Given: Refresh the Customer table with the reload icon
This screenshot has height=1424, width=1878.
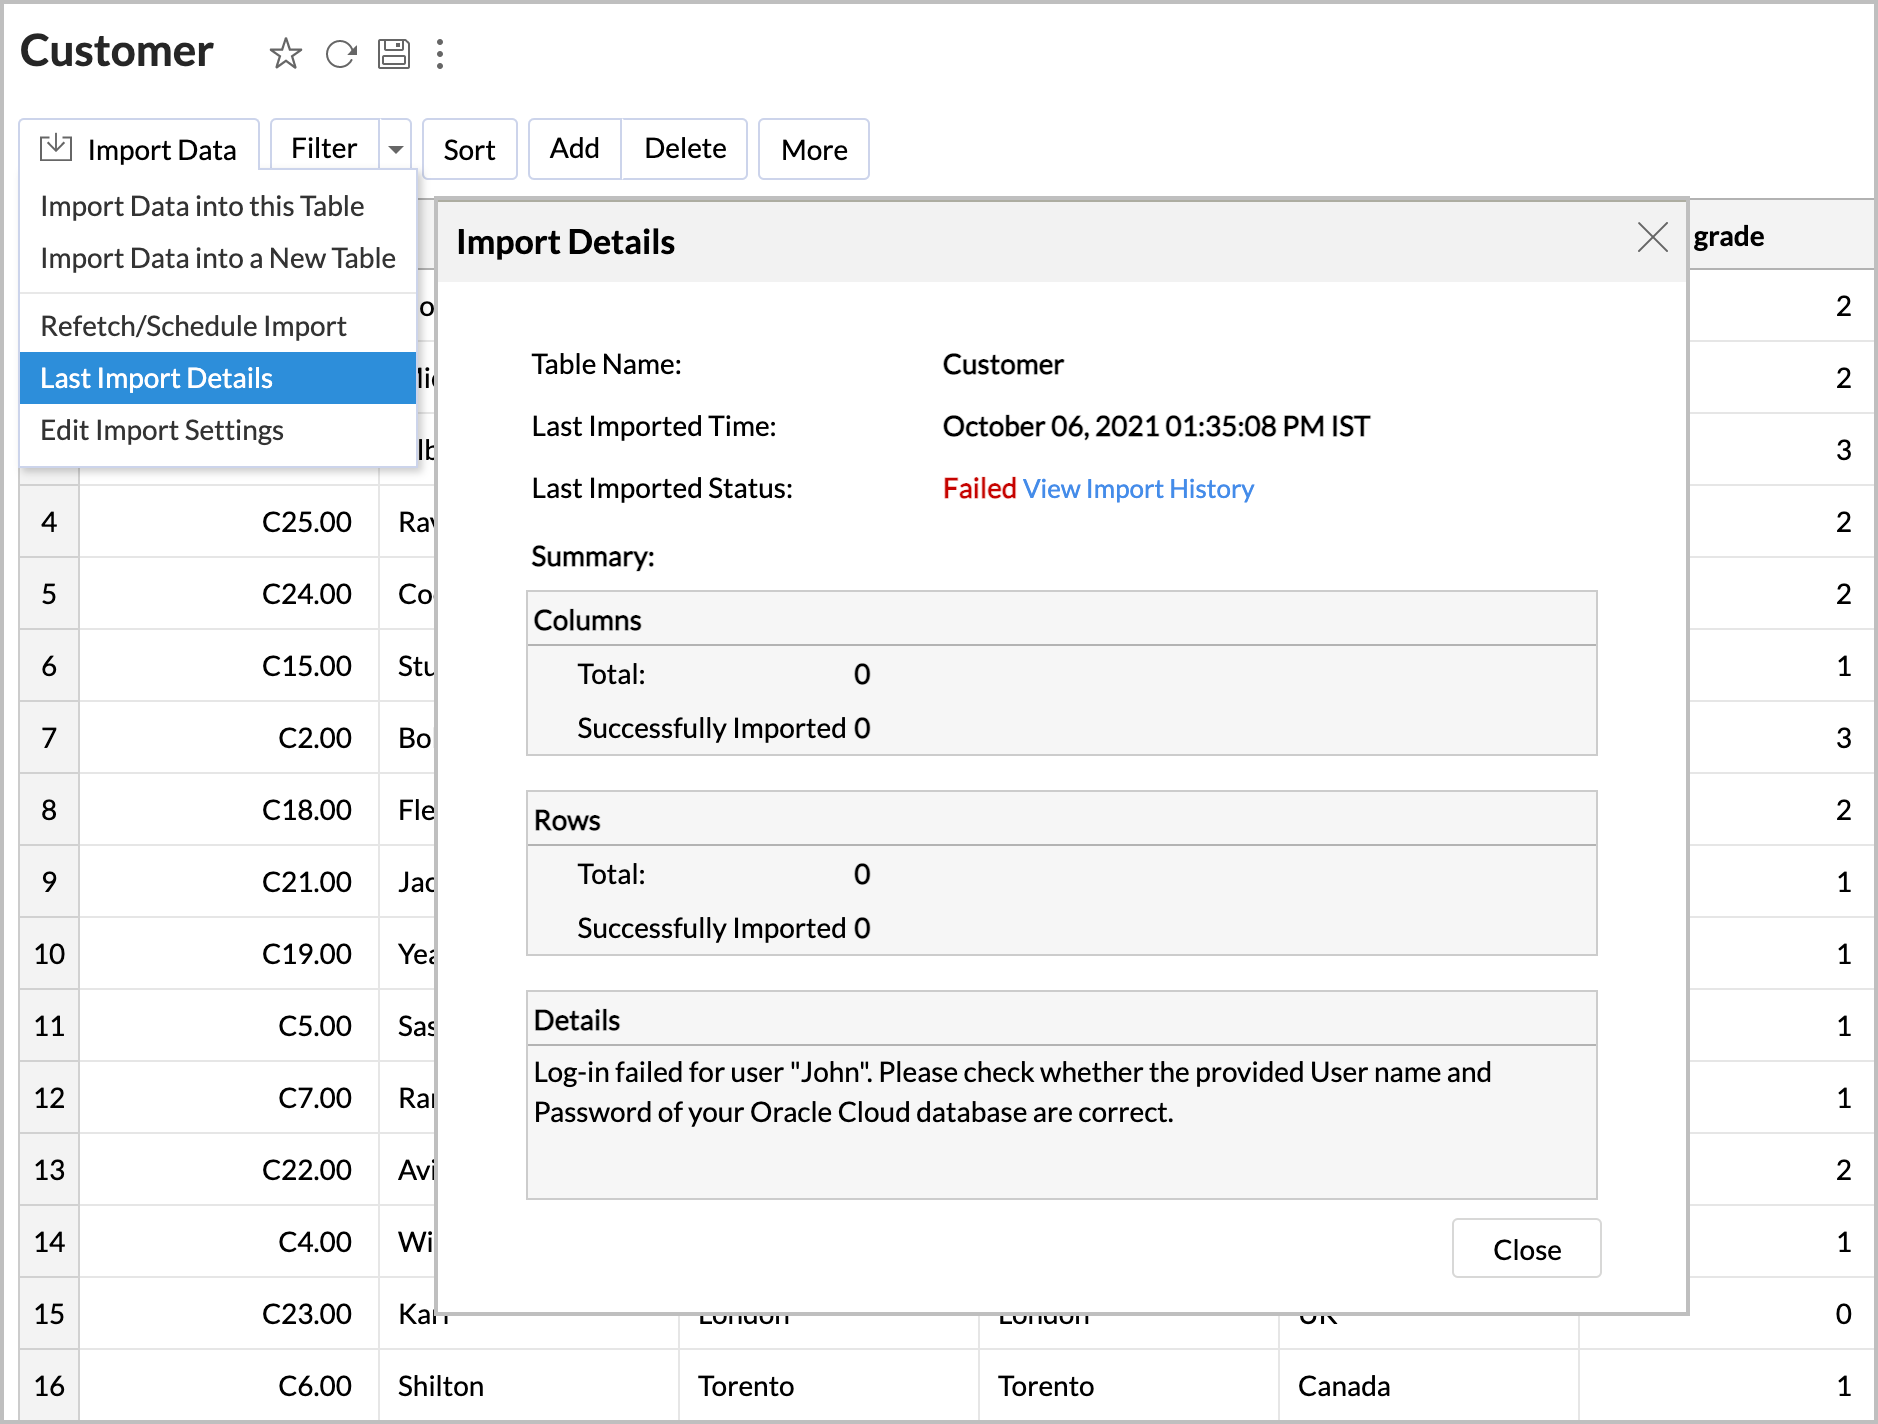Looking at the screenshot, I should click(x=340, y=54).
